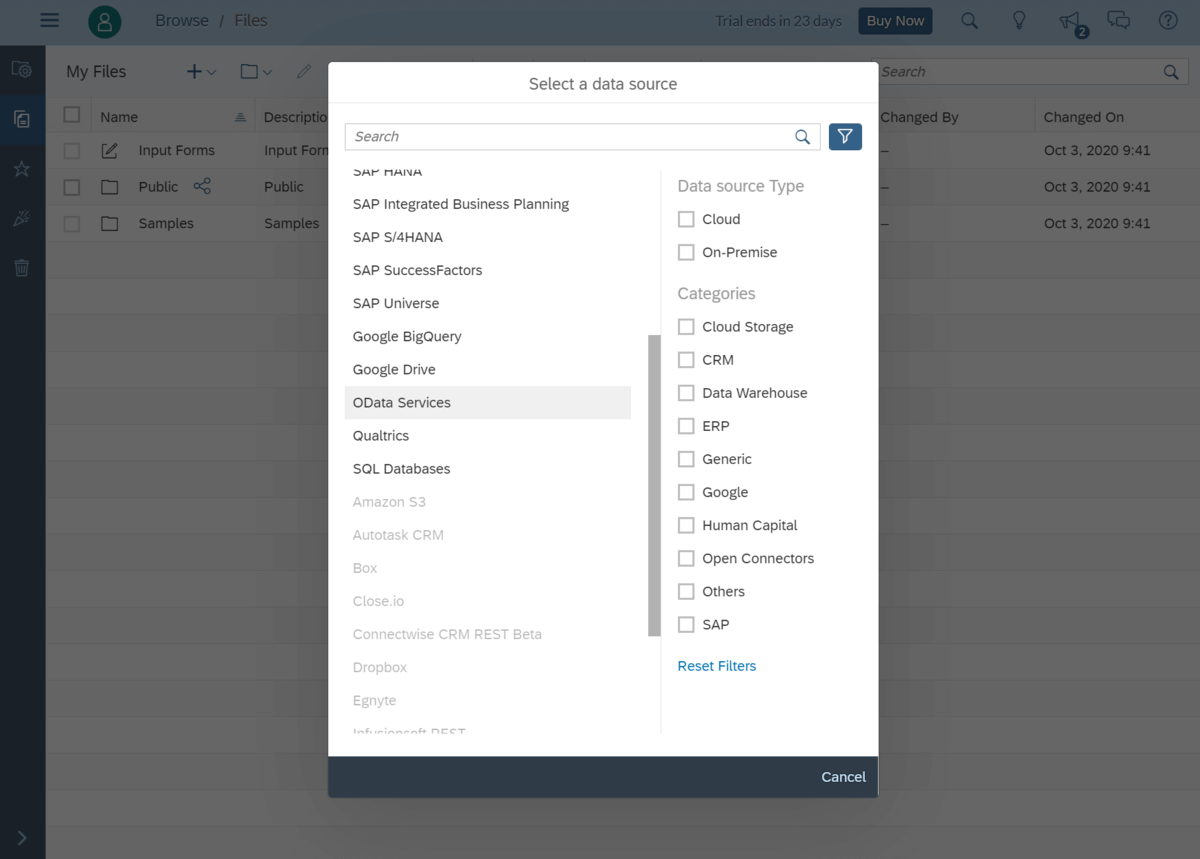Select SAP SuccessFactors data source

pyautogui.click(x=488, y=270)
